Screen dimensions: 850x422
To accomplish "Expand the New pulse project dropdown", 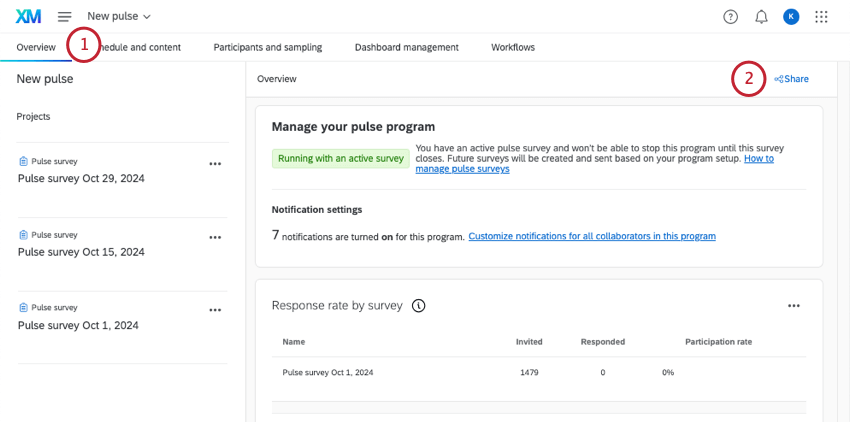I will [119, 16].
